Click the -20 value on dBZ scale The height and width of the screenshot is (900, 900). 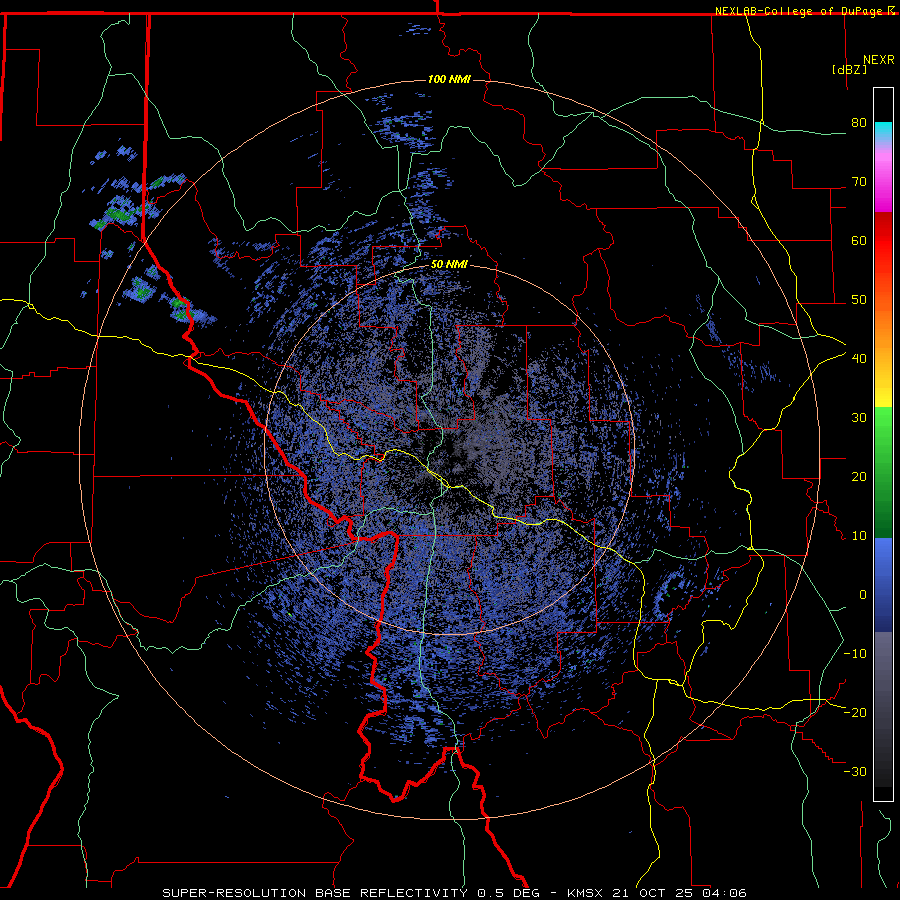[855, 712]
